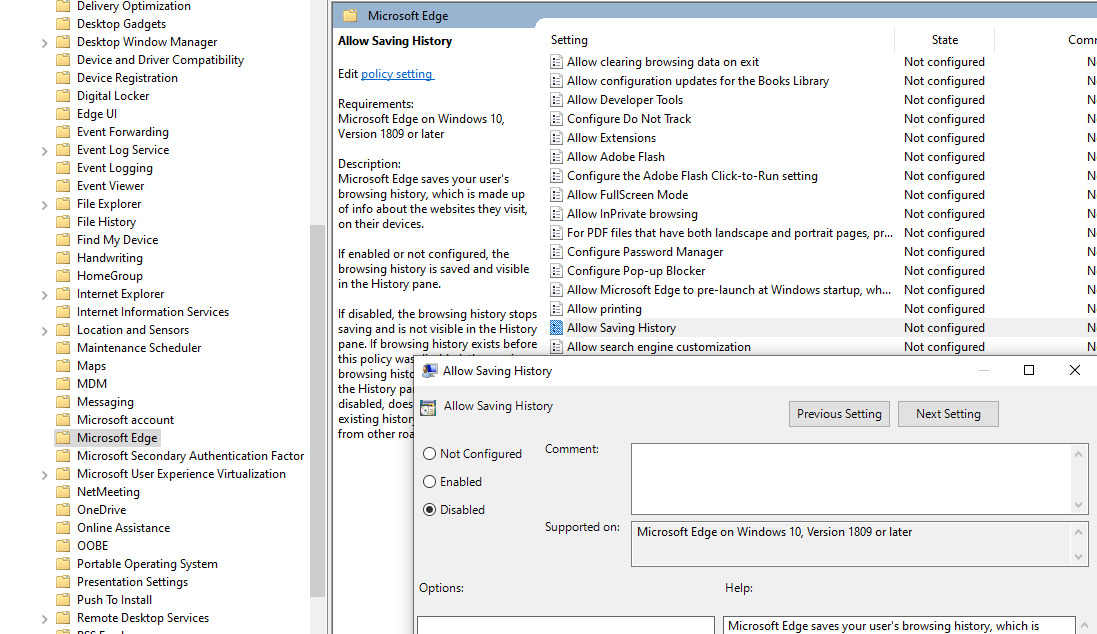
Task: Click policy icon beside Allow InPrivate browsing
Action: click(556, 214)
